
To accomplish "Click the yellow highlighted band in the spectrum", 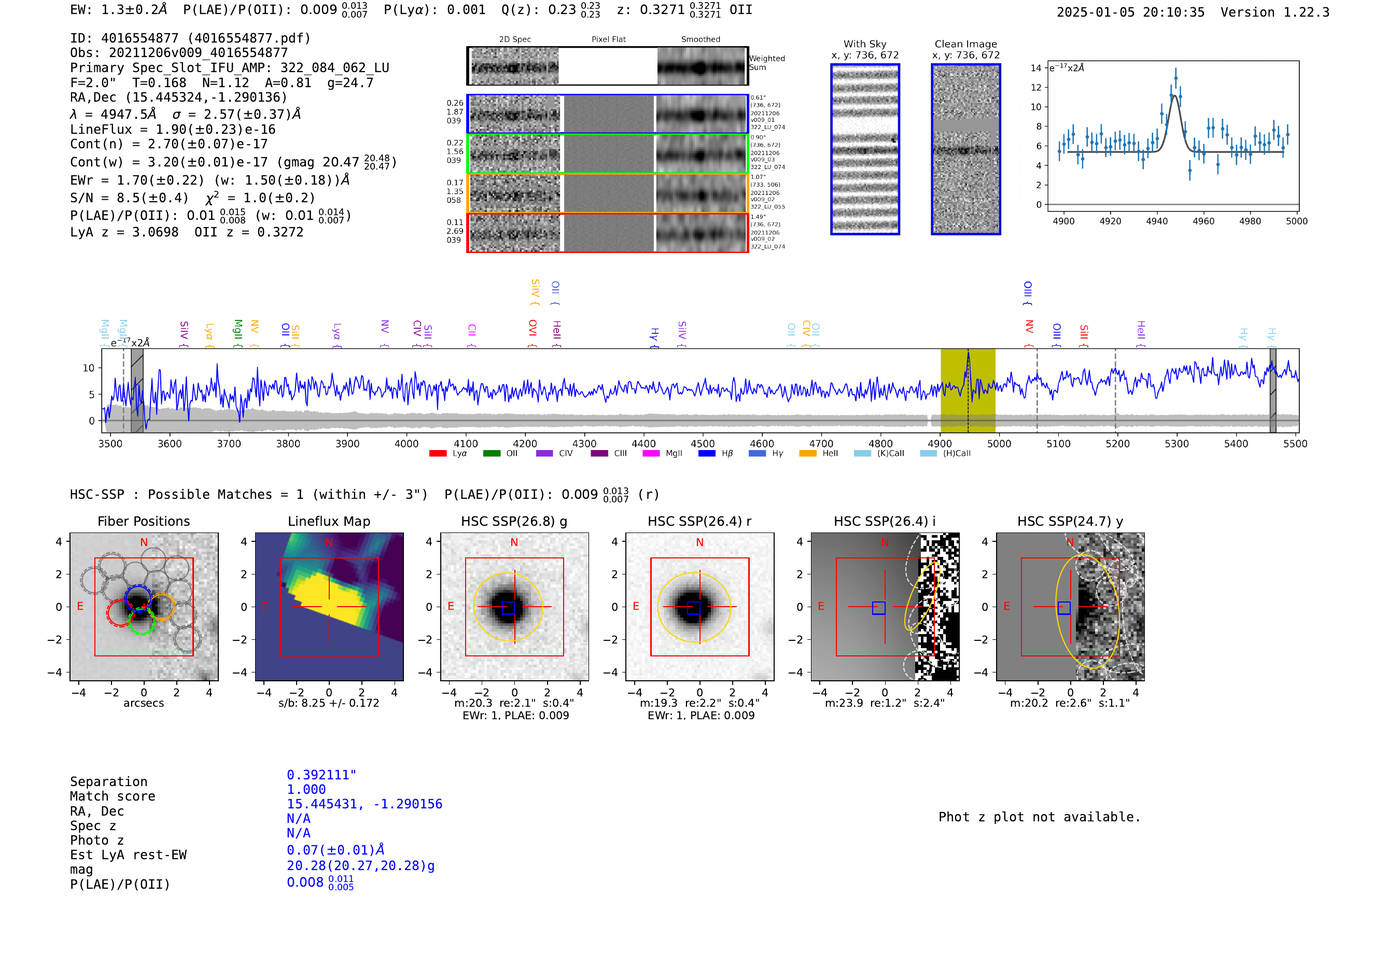I will [x=967, y=391].
